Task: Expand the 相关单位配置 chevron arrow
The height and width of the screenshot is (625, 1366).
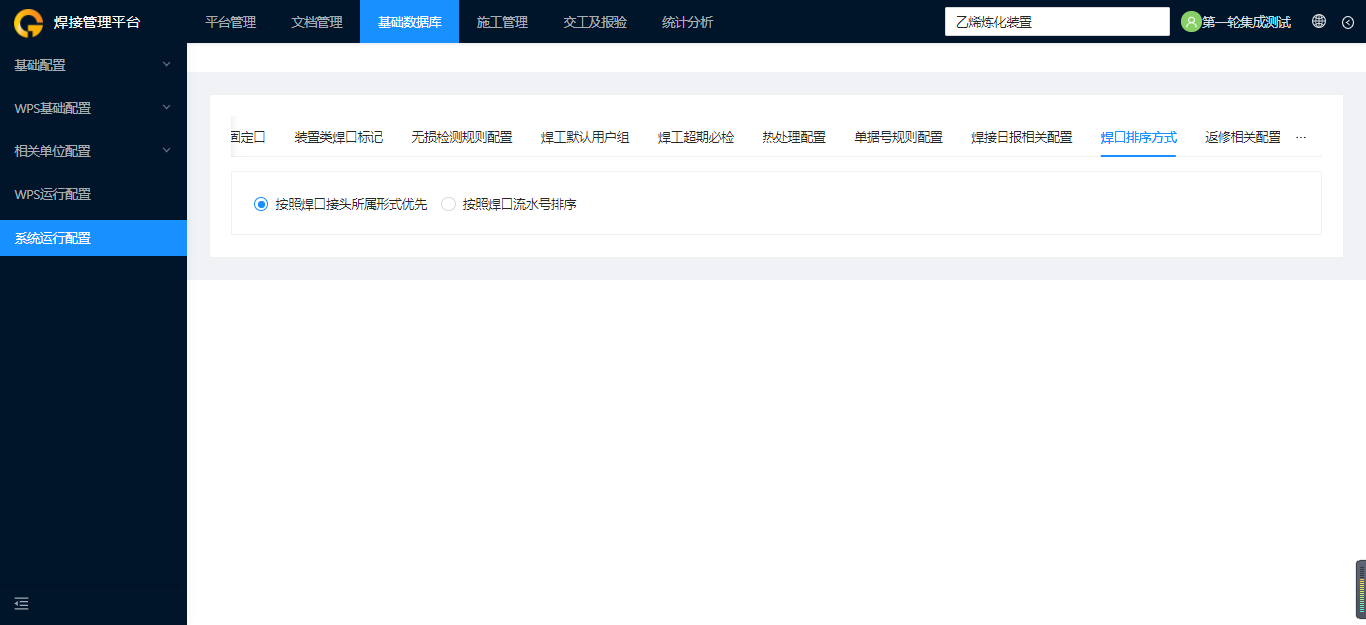Action: point(167,150)
